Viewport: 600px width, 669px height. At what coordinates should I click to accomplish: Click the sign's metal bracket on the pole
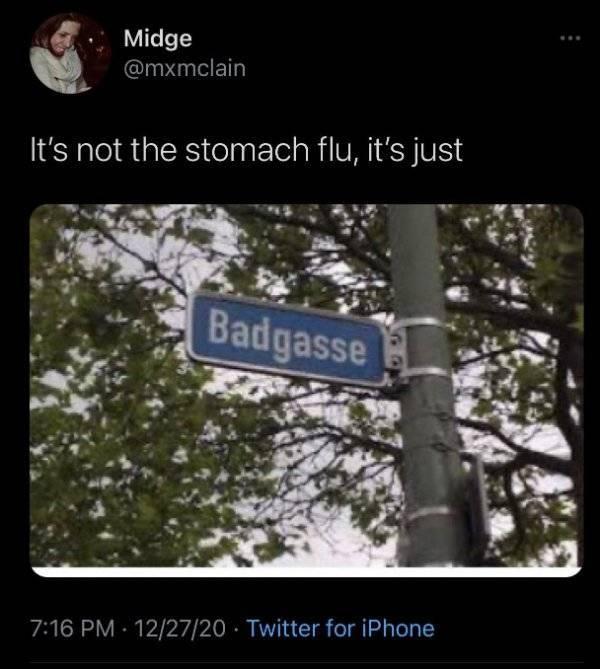click(410, 348)
